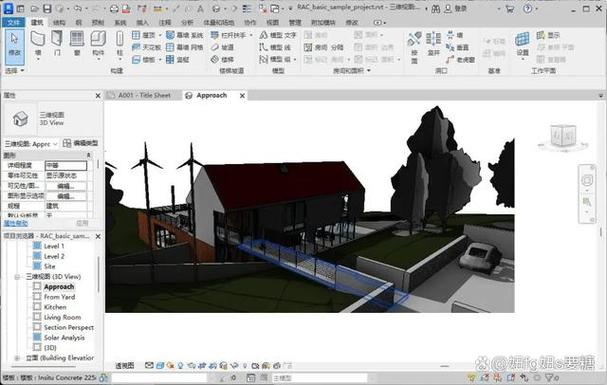Toggle Select Links in the status bar
Viewport: 607px width, 385px height.
(472, 377)
